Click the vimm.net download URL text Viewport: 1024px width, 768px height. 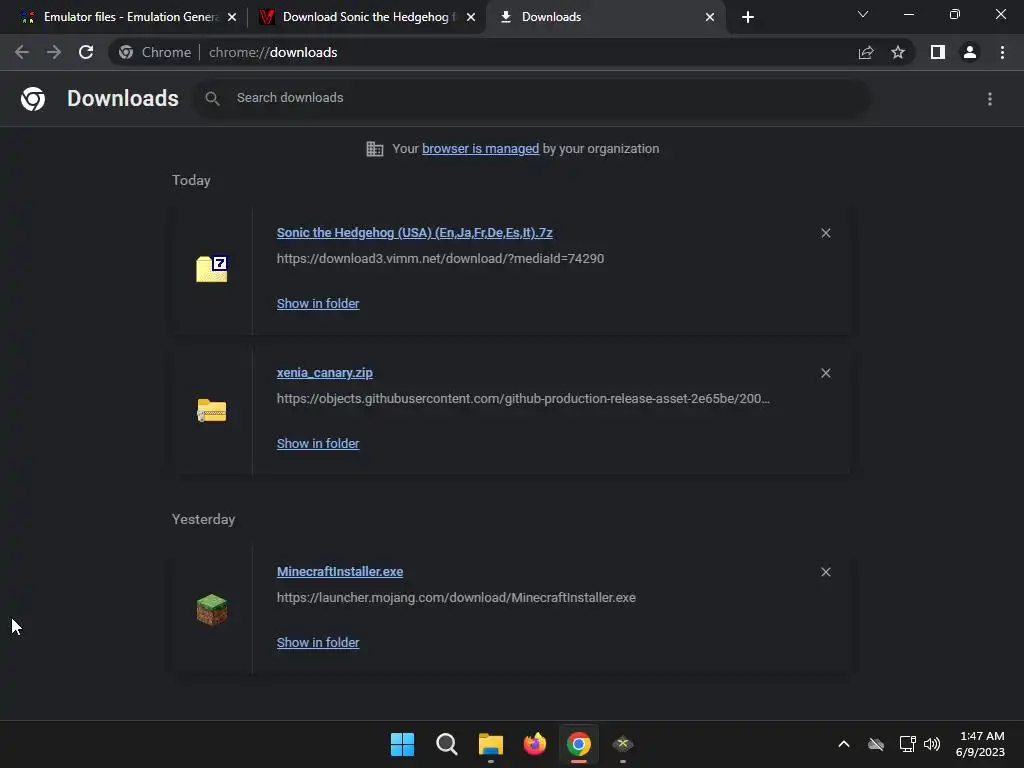pos(440,259)
